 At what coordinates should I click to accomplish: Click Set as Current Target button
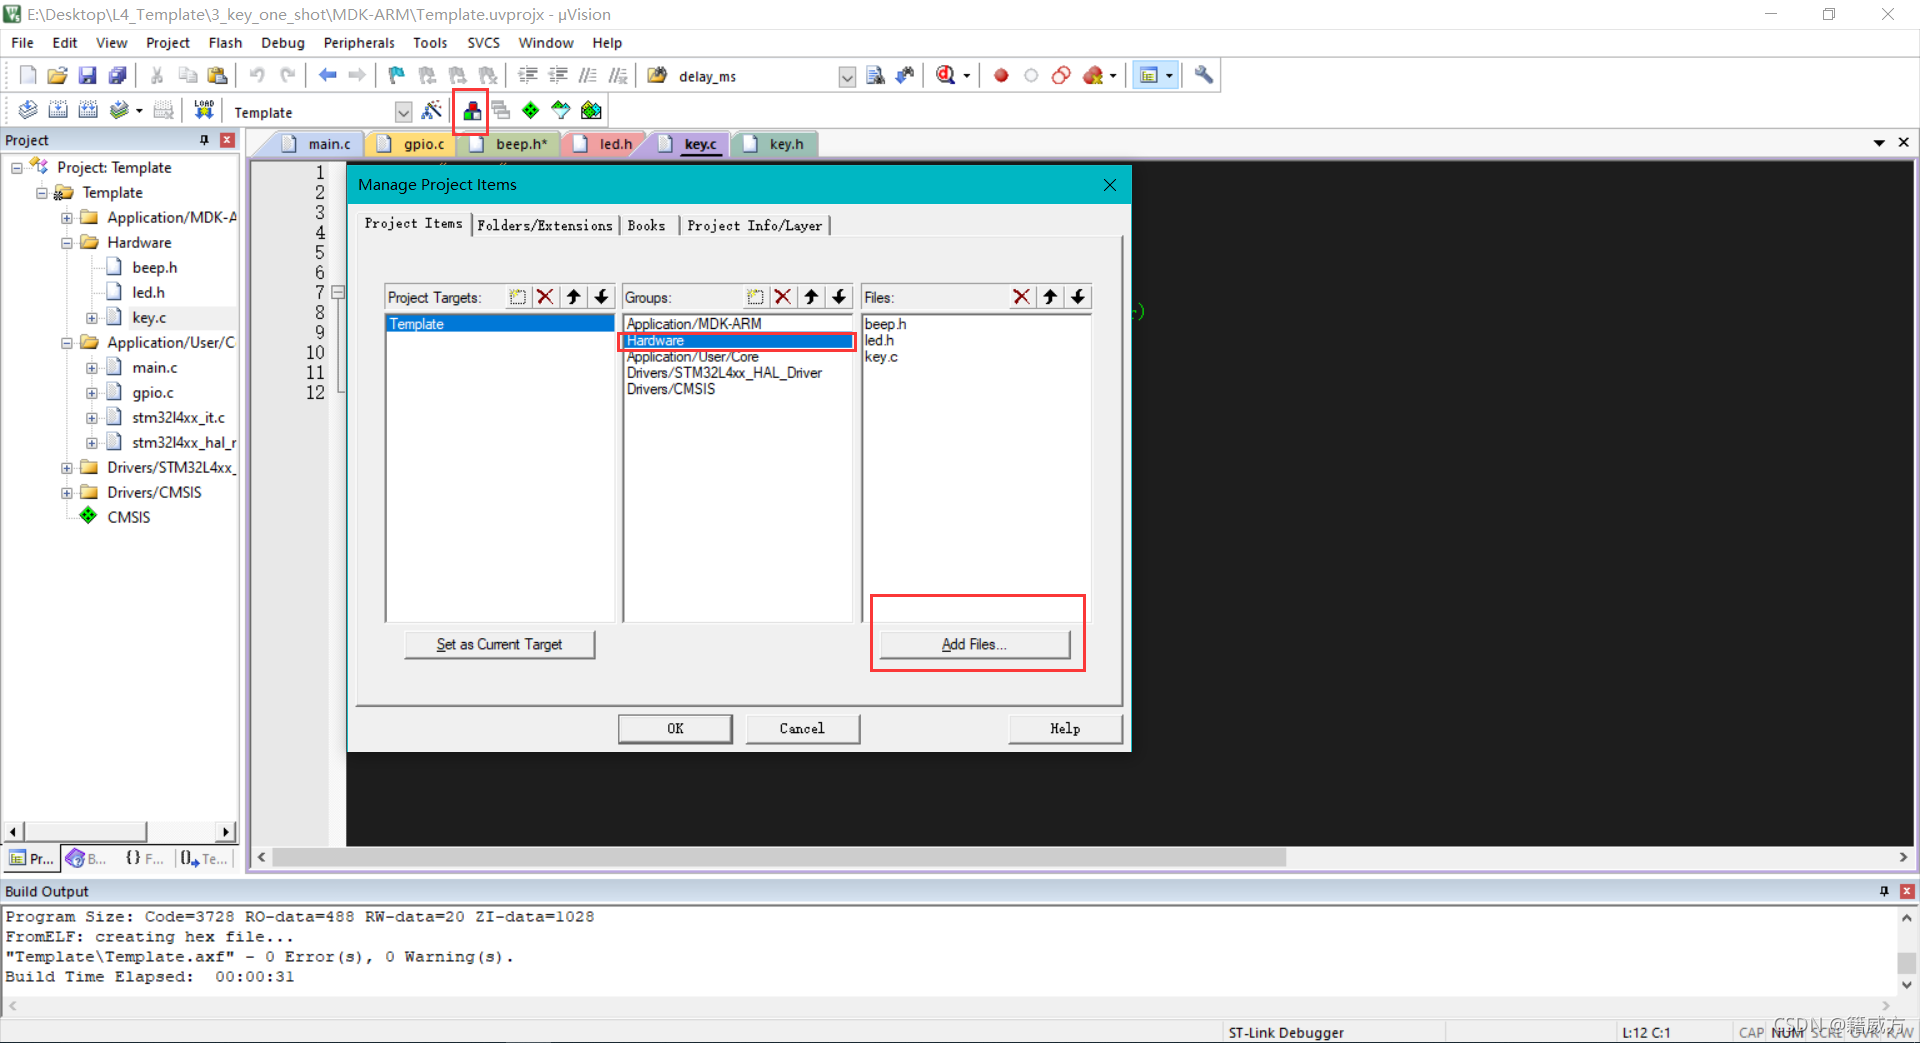coord(499,644)
